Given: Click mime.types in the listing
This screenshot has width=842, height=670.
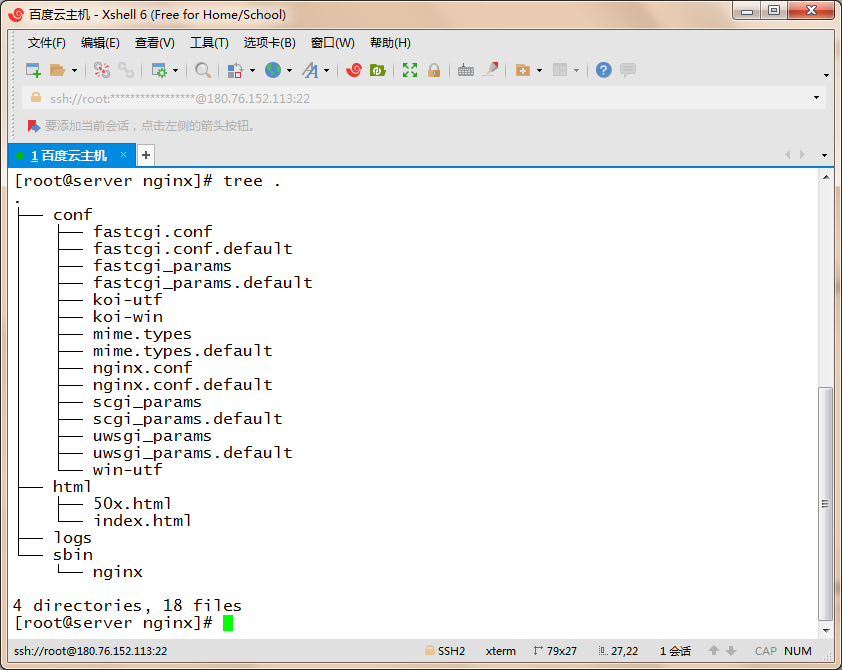Looking at the screenshot, I should tap(142, 333).
